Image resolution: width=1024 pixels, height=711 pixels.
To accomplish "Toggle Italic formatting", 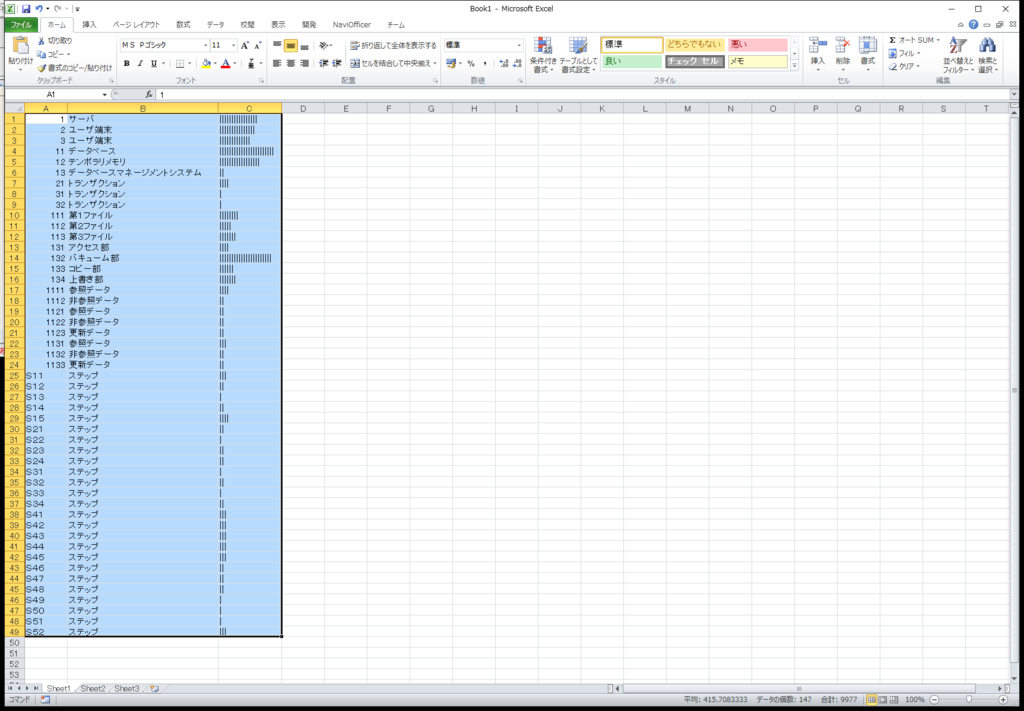I will [x=140, y=63].
